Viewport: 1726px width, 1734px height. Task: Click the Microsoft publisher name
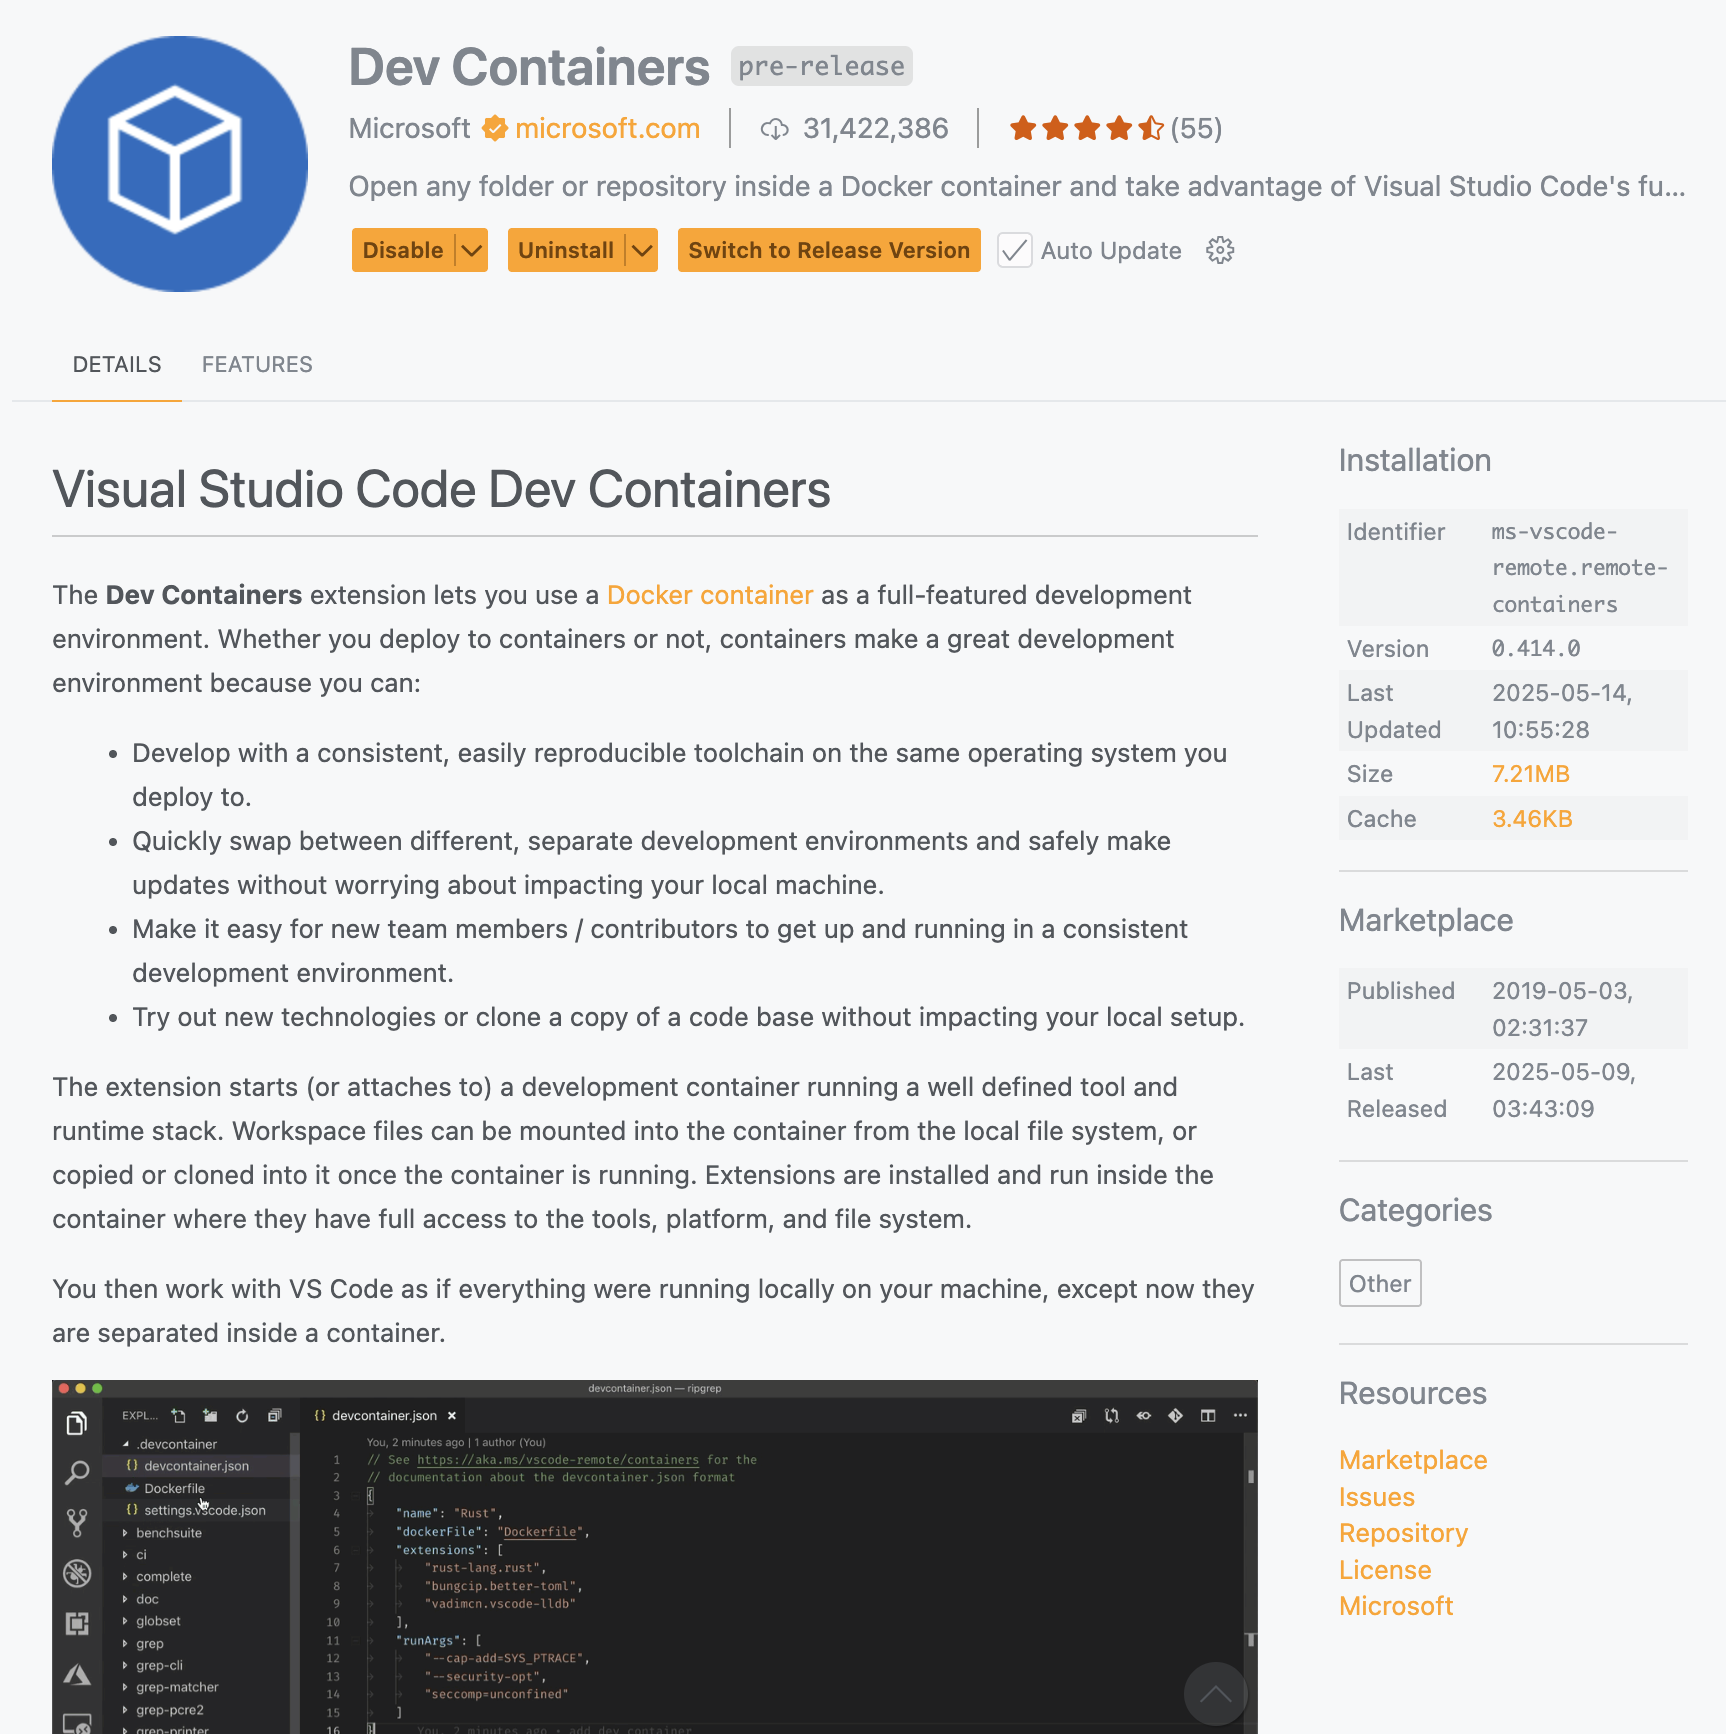pyautogui.click(x=409, y=128)
